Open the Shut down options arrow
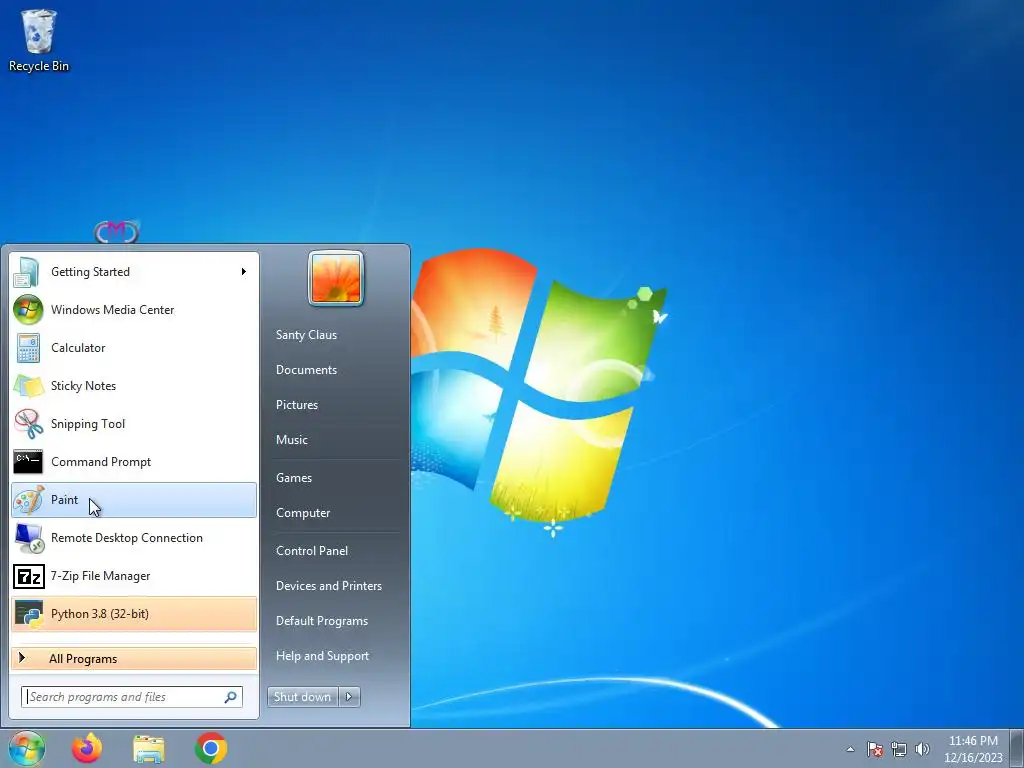This screenshot has height=768, width=1024. pos(349,697)
